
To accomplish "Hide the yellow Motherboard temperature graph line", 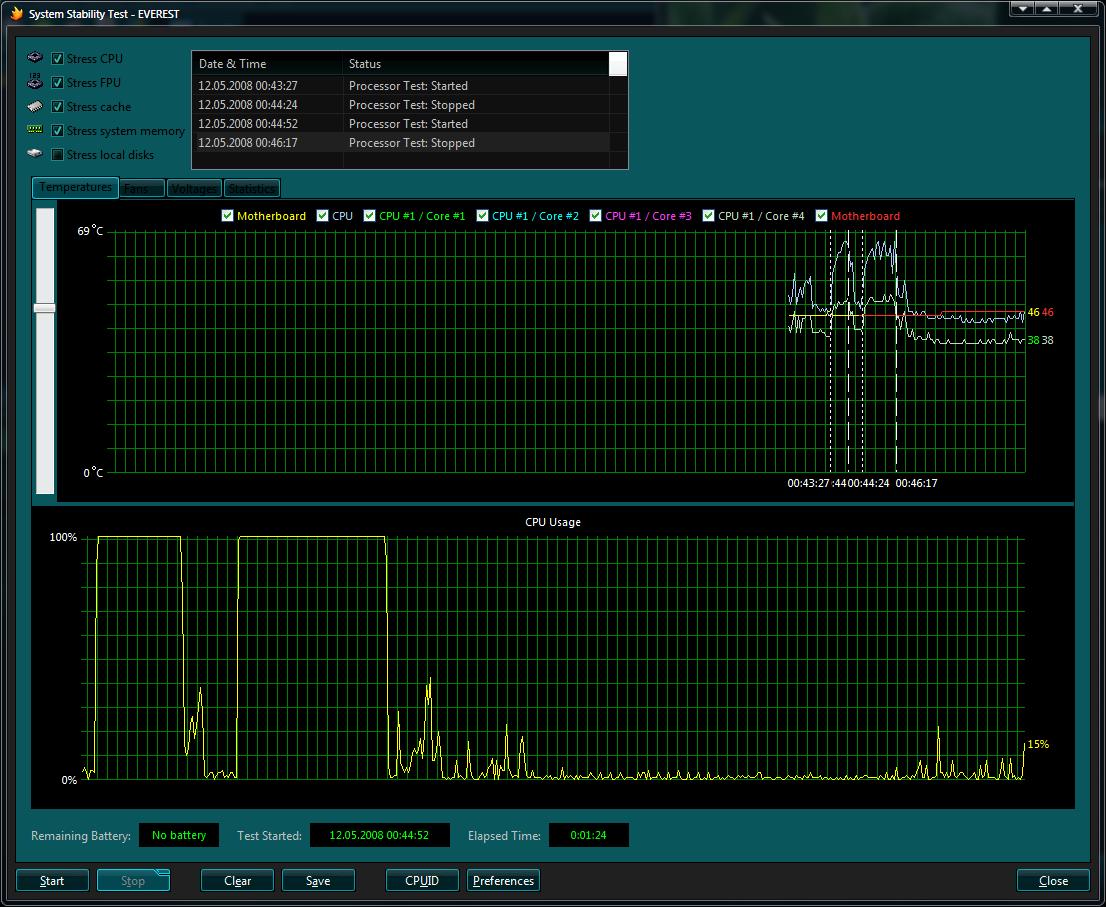I will (x=227, y=215).
